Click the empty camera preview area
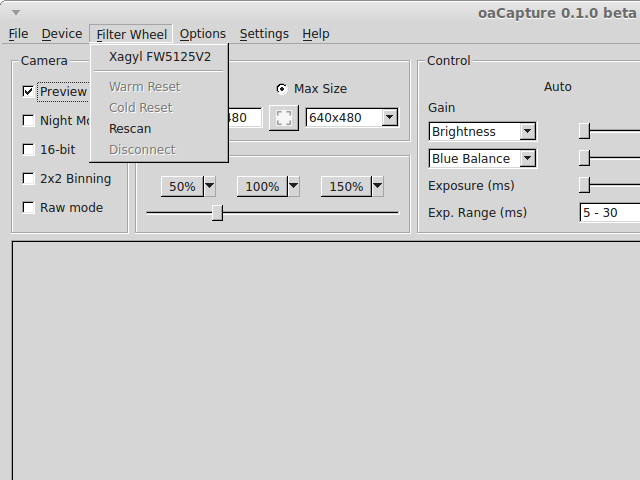640x480 pixels. click(x=326, y=361)
